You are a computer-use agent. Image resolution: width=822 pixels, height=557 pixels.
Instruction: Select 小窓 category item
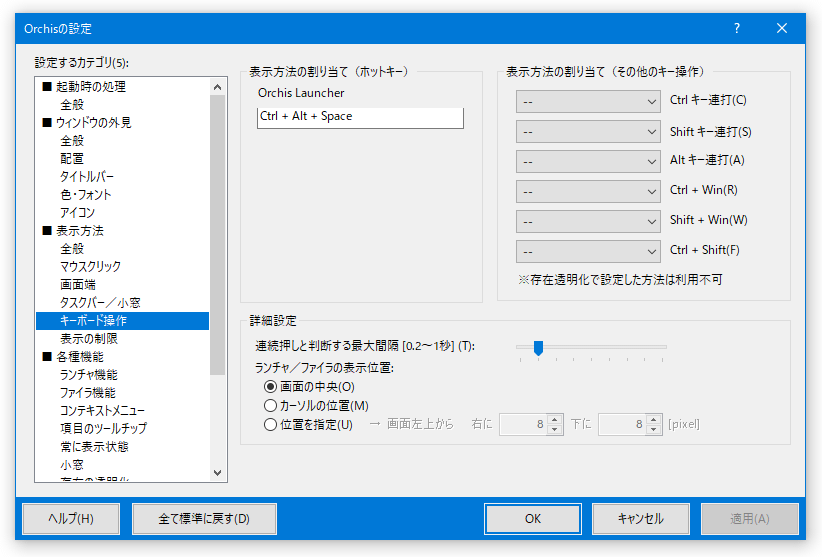pyautogui.click(x=72, y=465)
